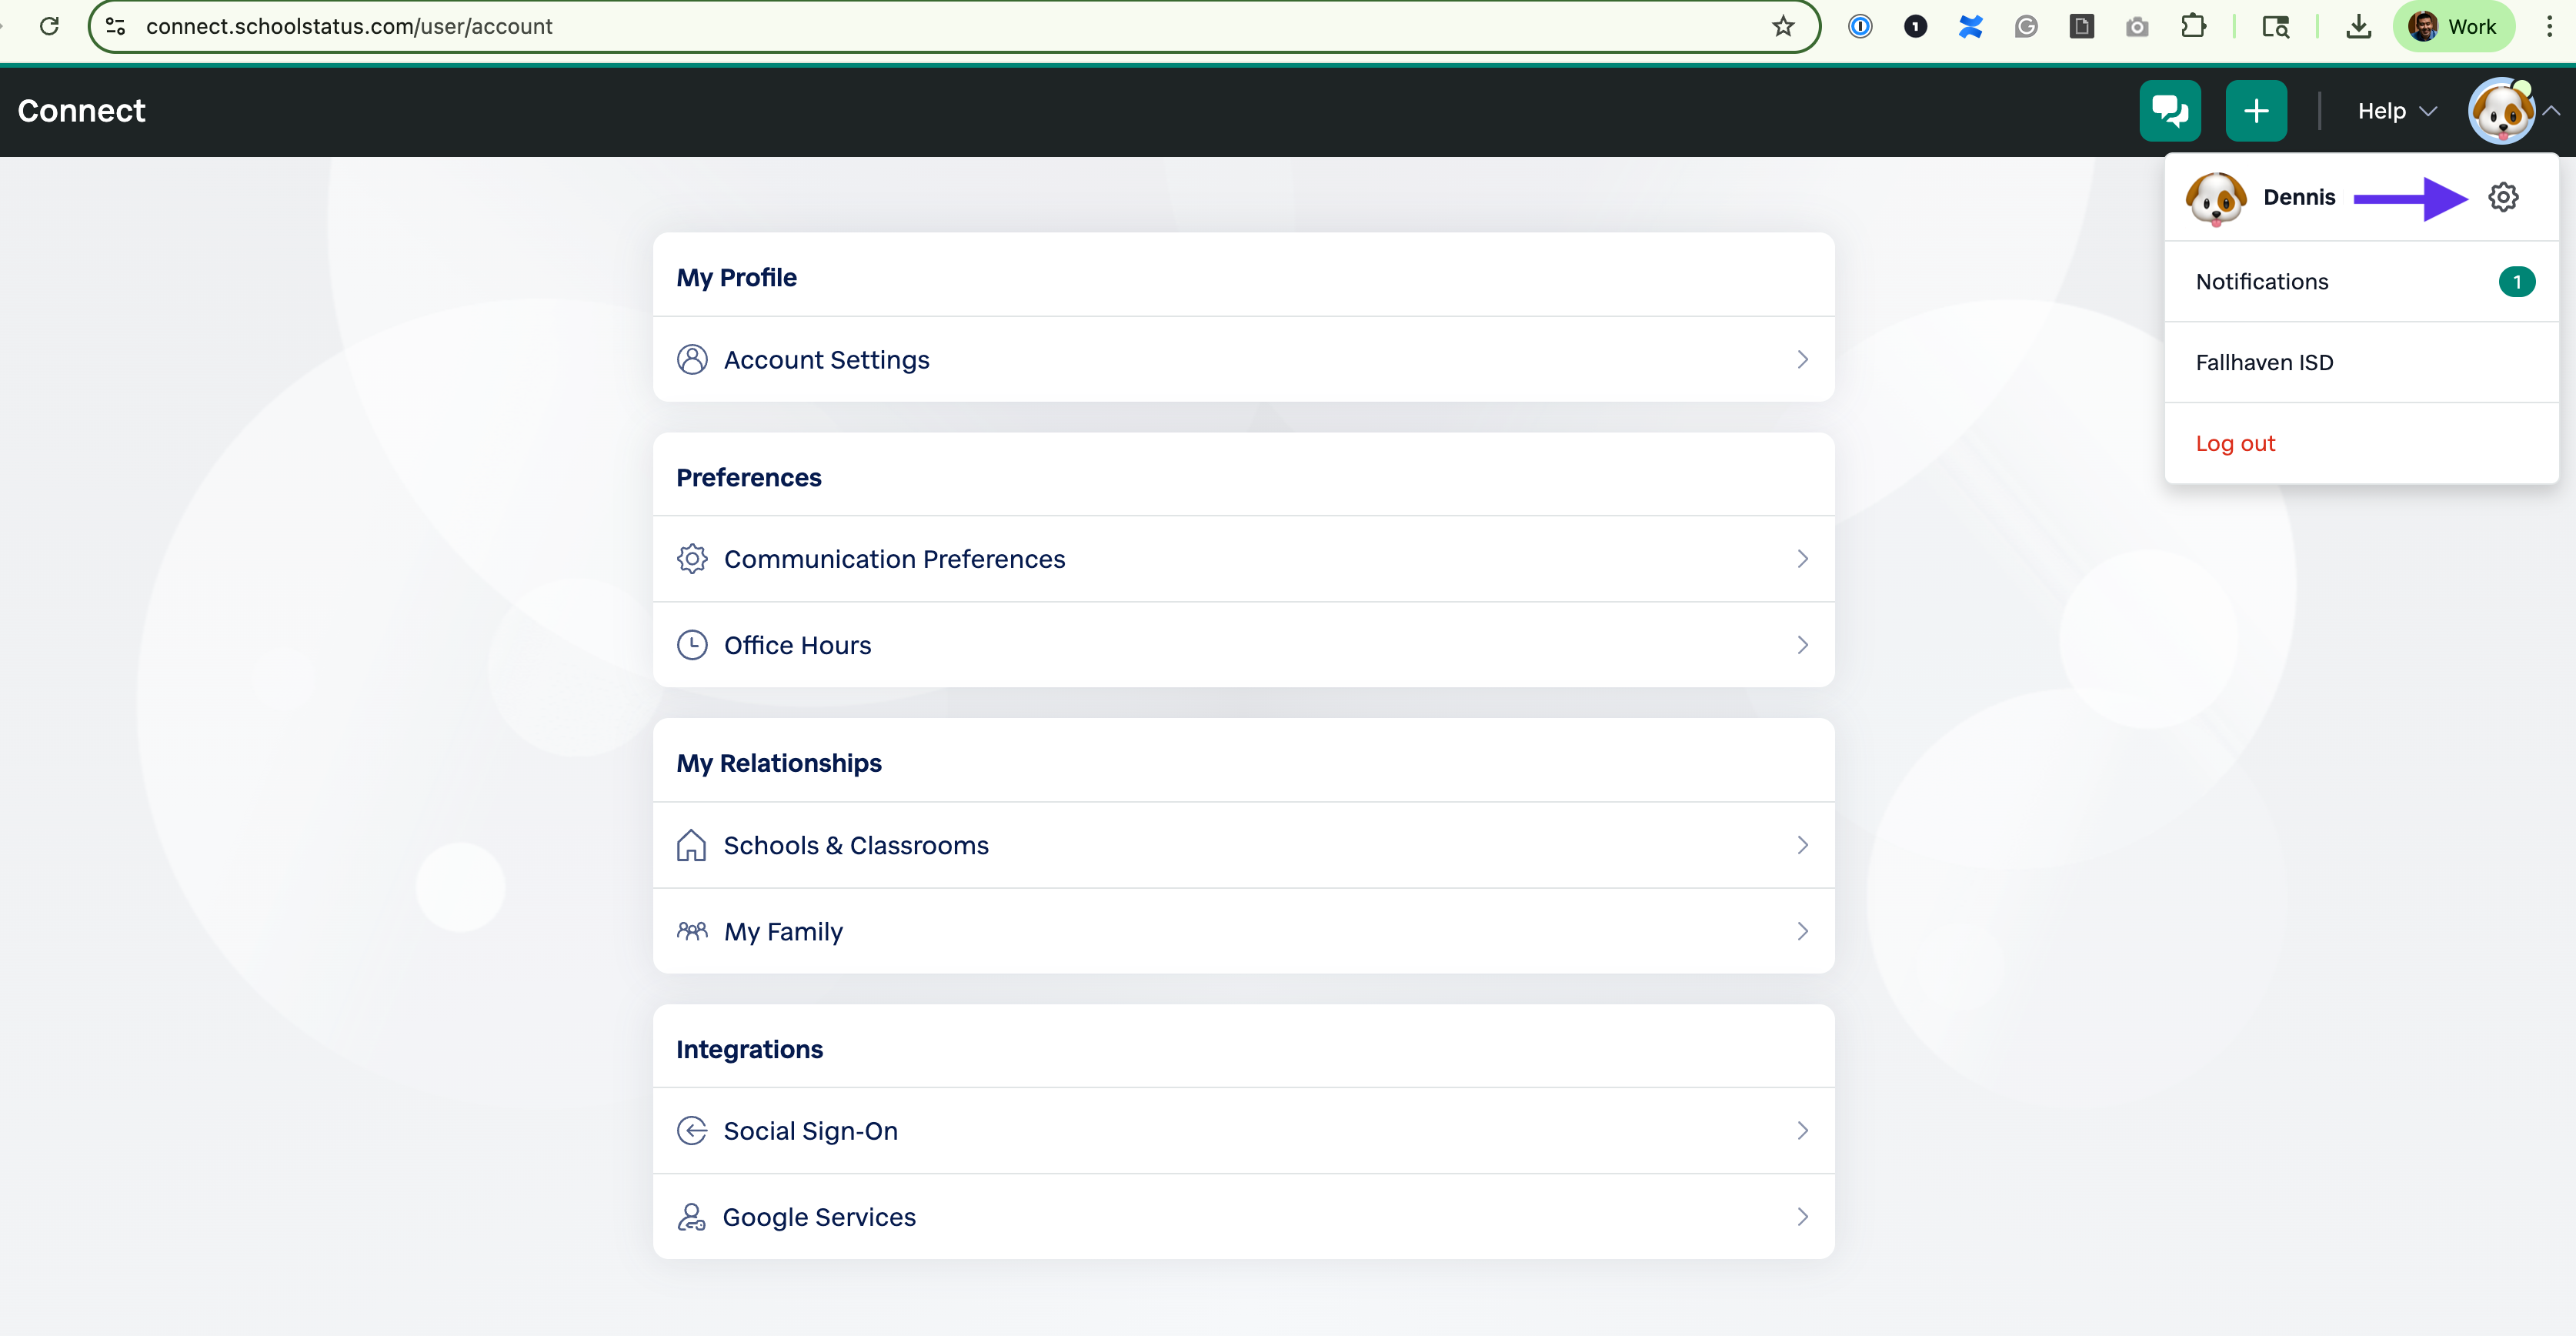Open Notifications from the profile menu
Image resolution: width=2576 pixels, height=1336 pixels.
2262,281
